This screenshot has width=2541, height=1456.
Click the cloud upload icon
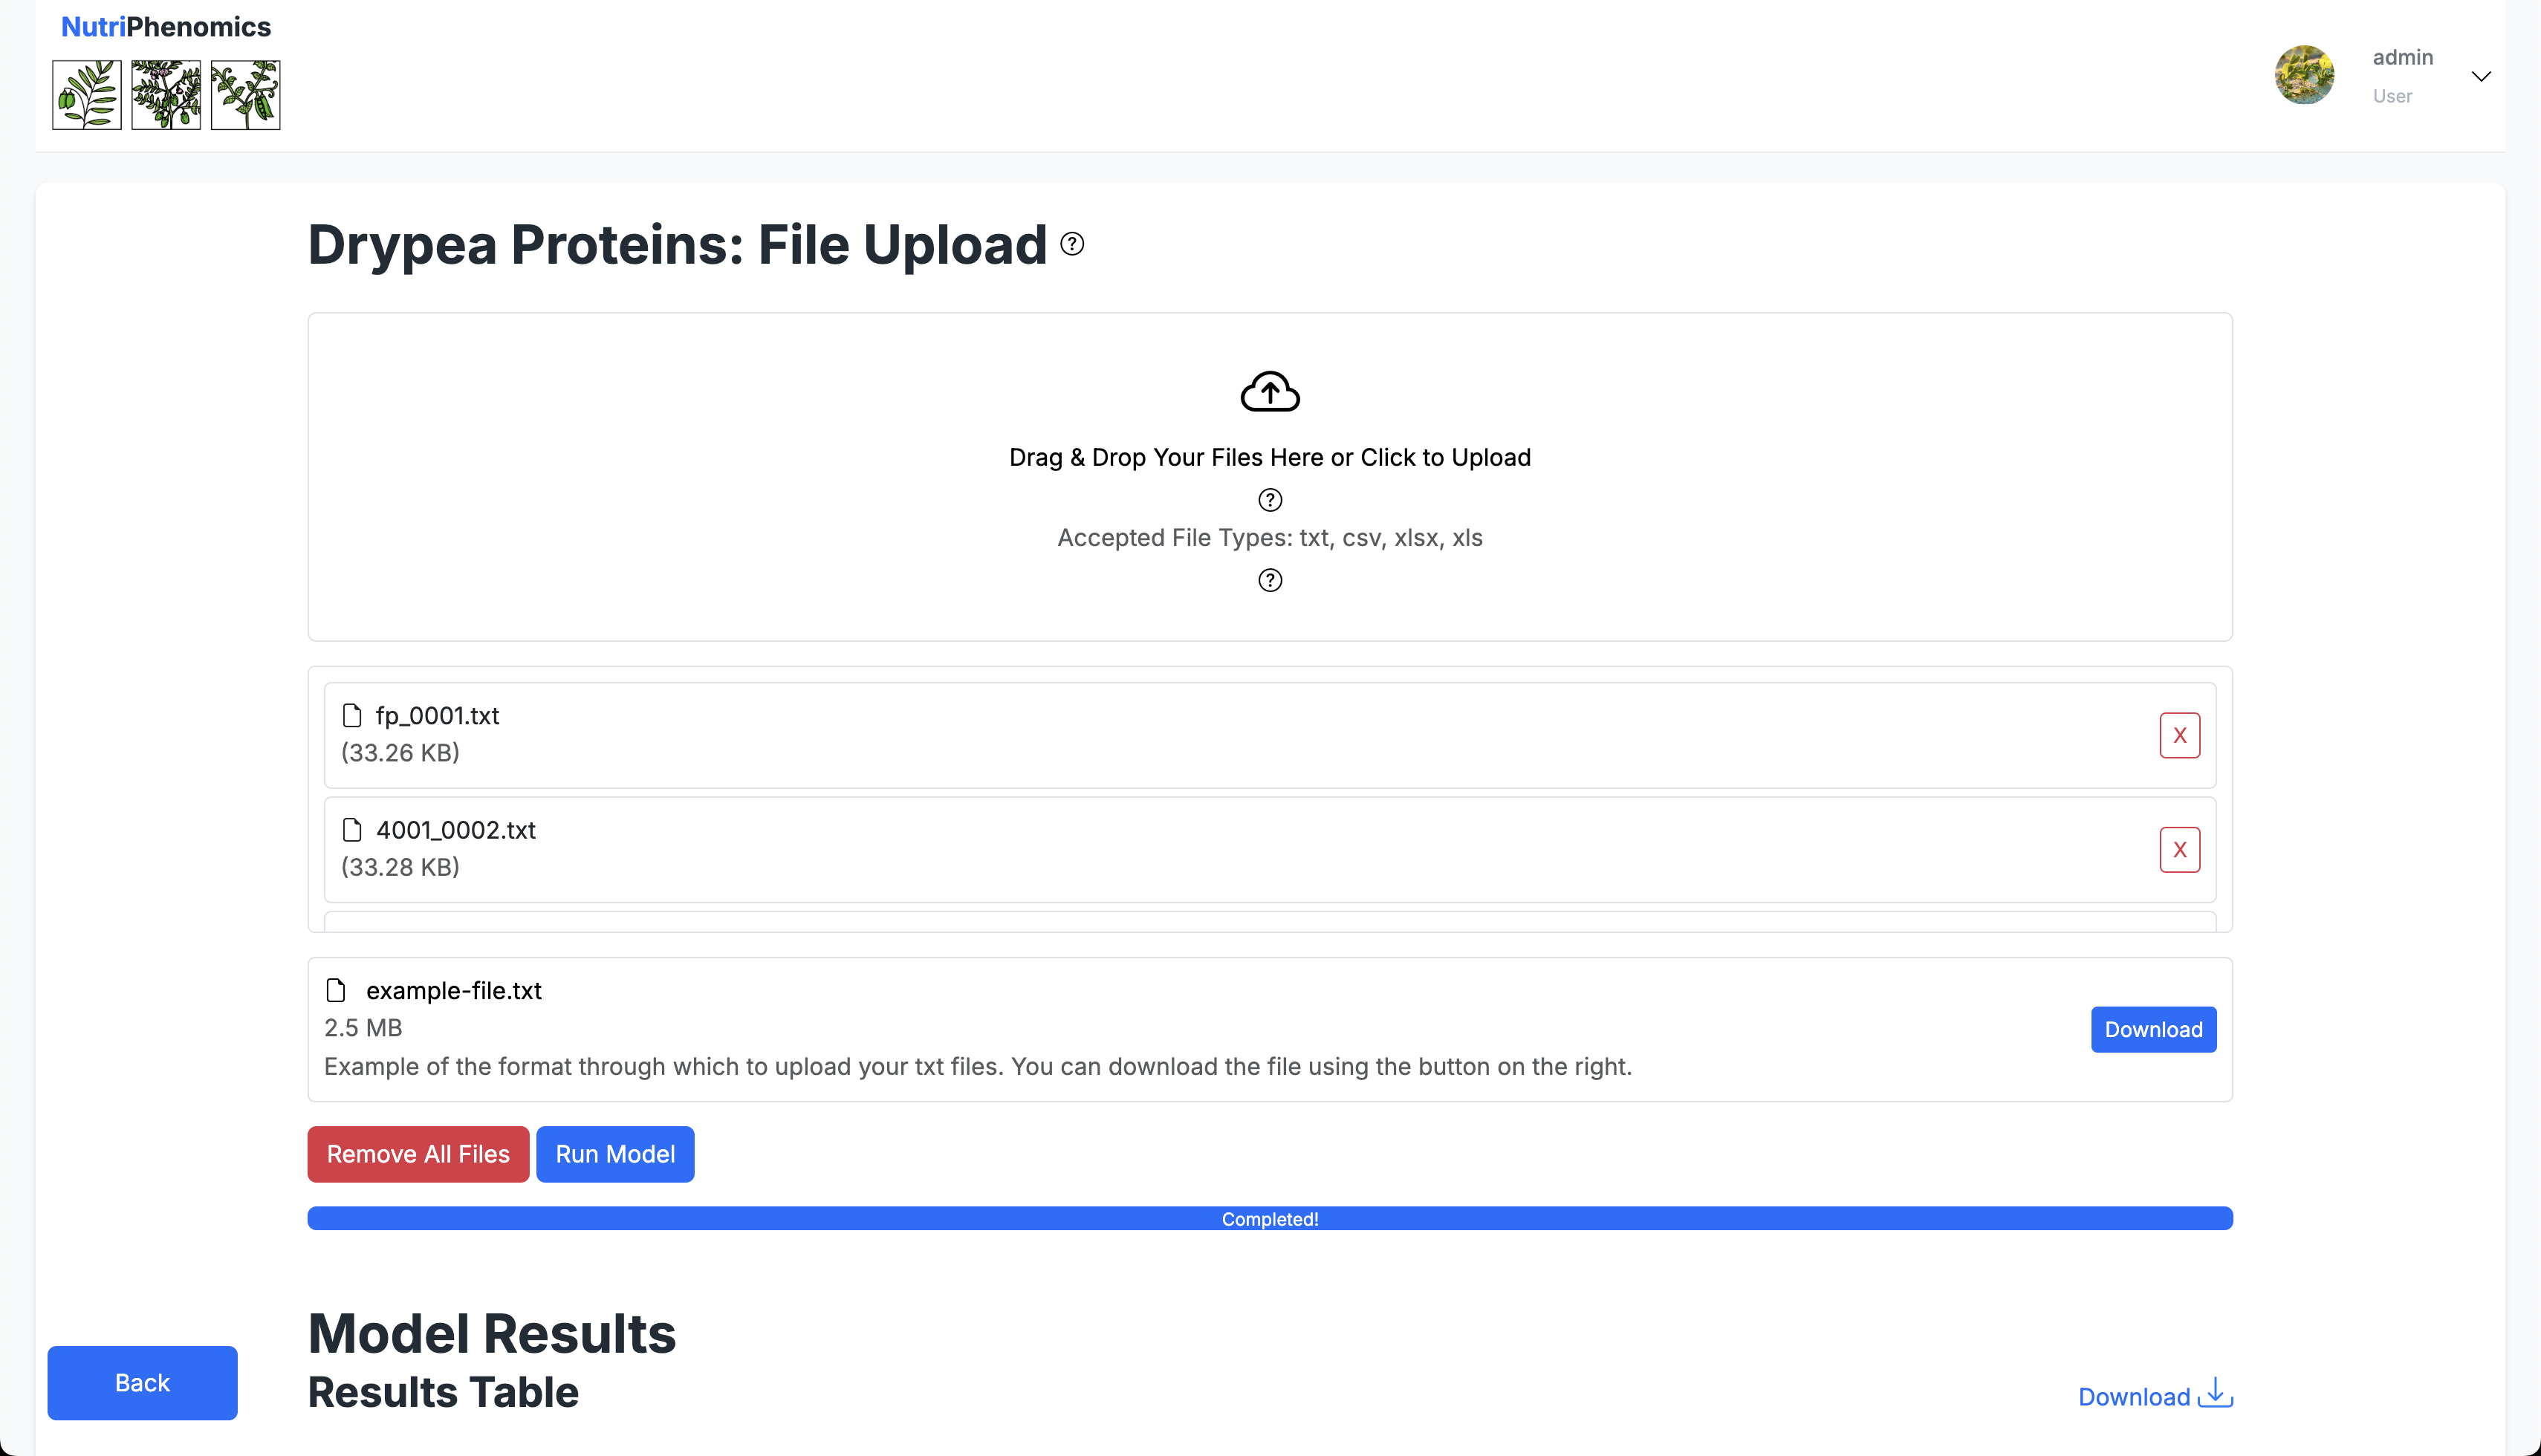click(1270, 392)
